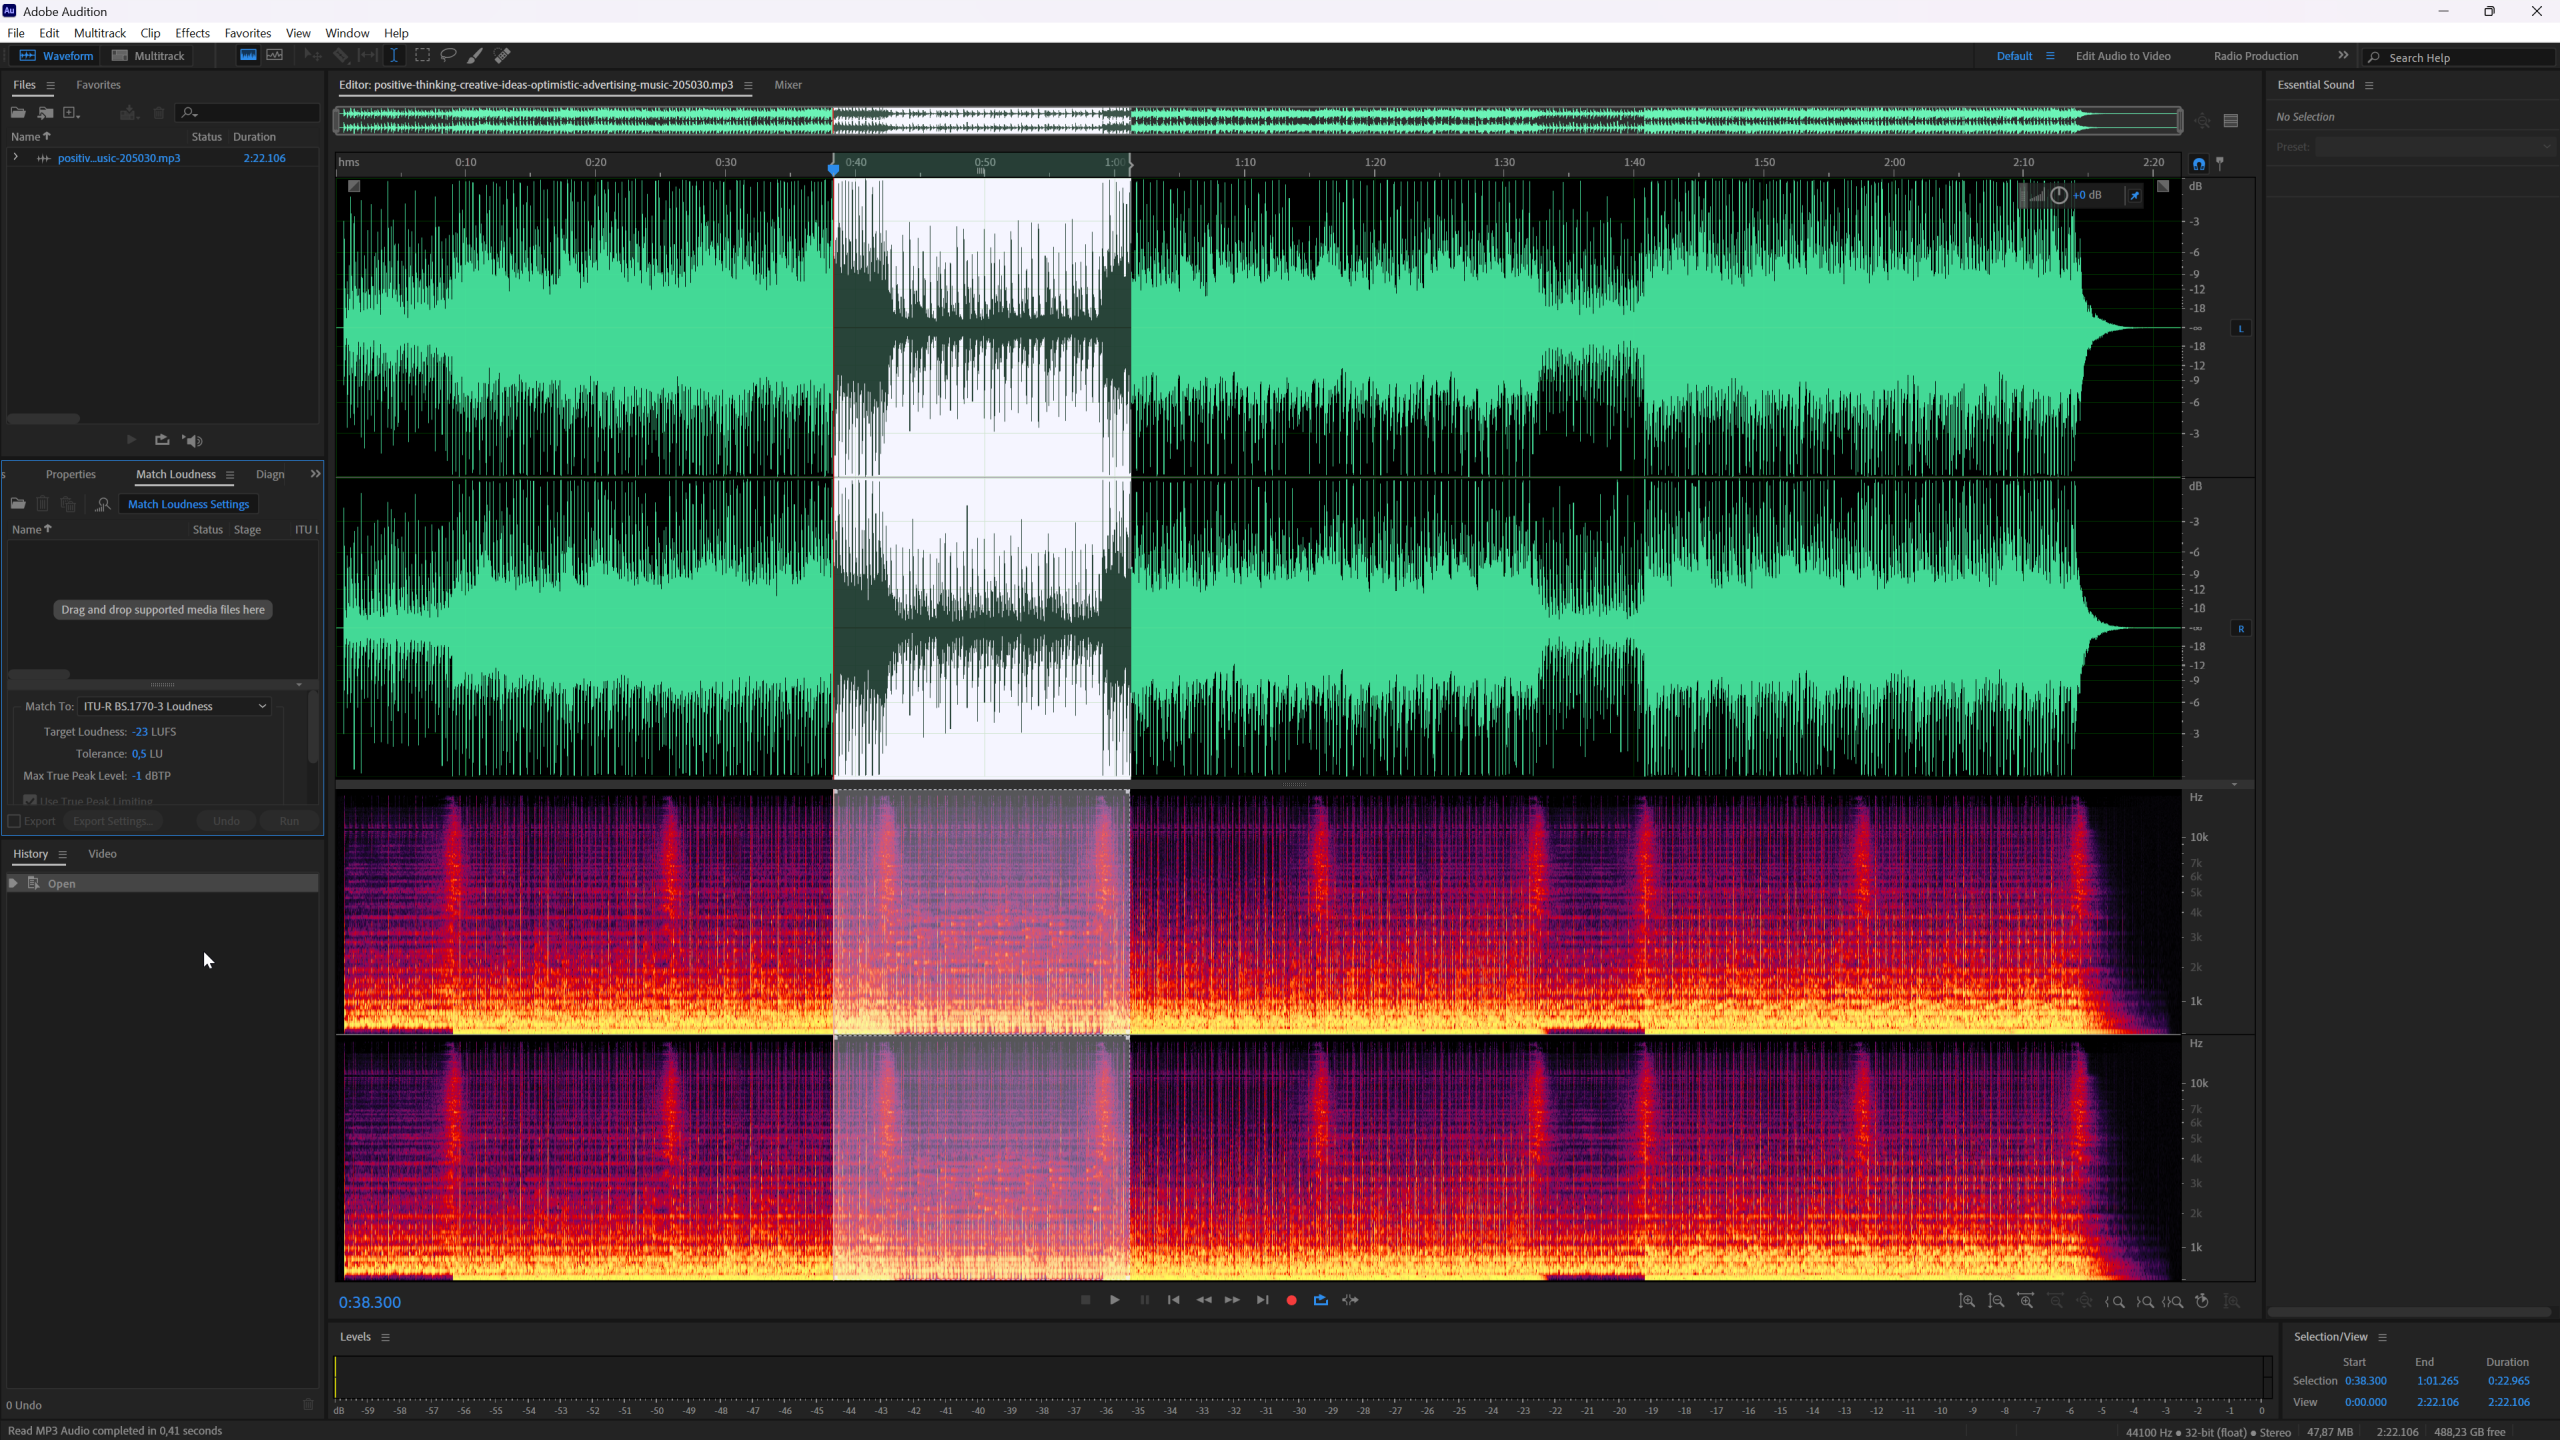Expand the workspace overflow chevron menu
Viewport: 2560px width, 1440px height.
click(x=2343, y=56)
